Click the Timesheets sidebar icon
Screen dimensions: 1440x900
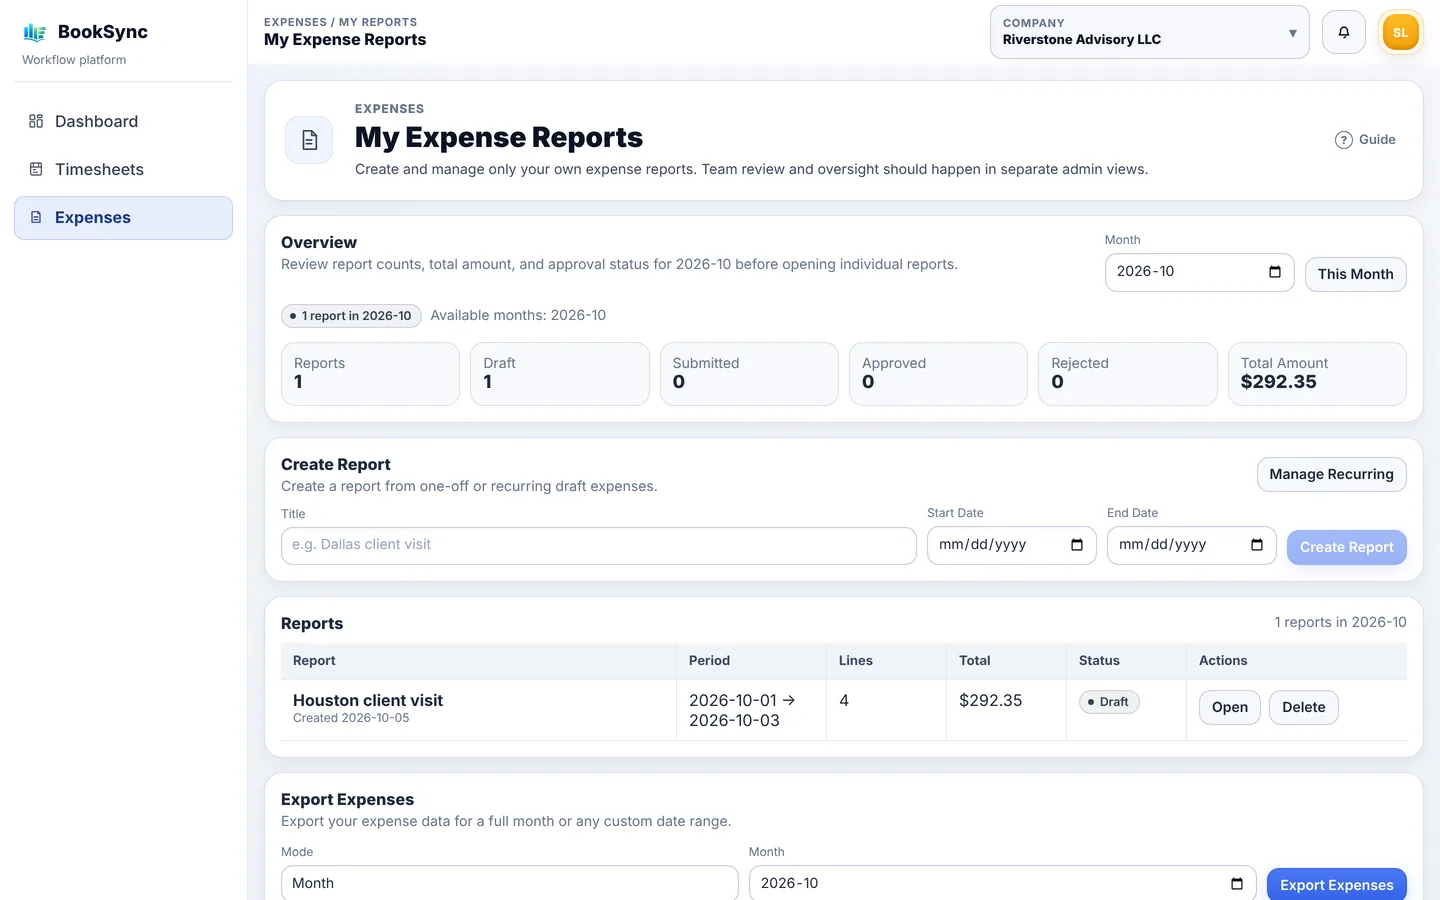[x=36, y=169]
